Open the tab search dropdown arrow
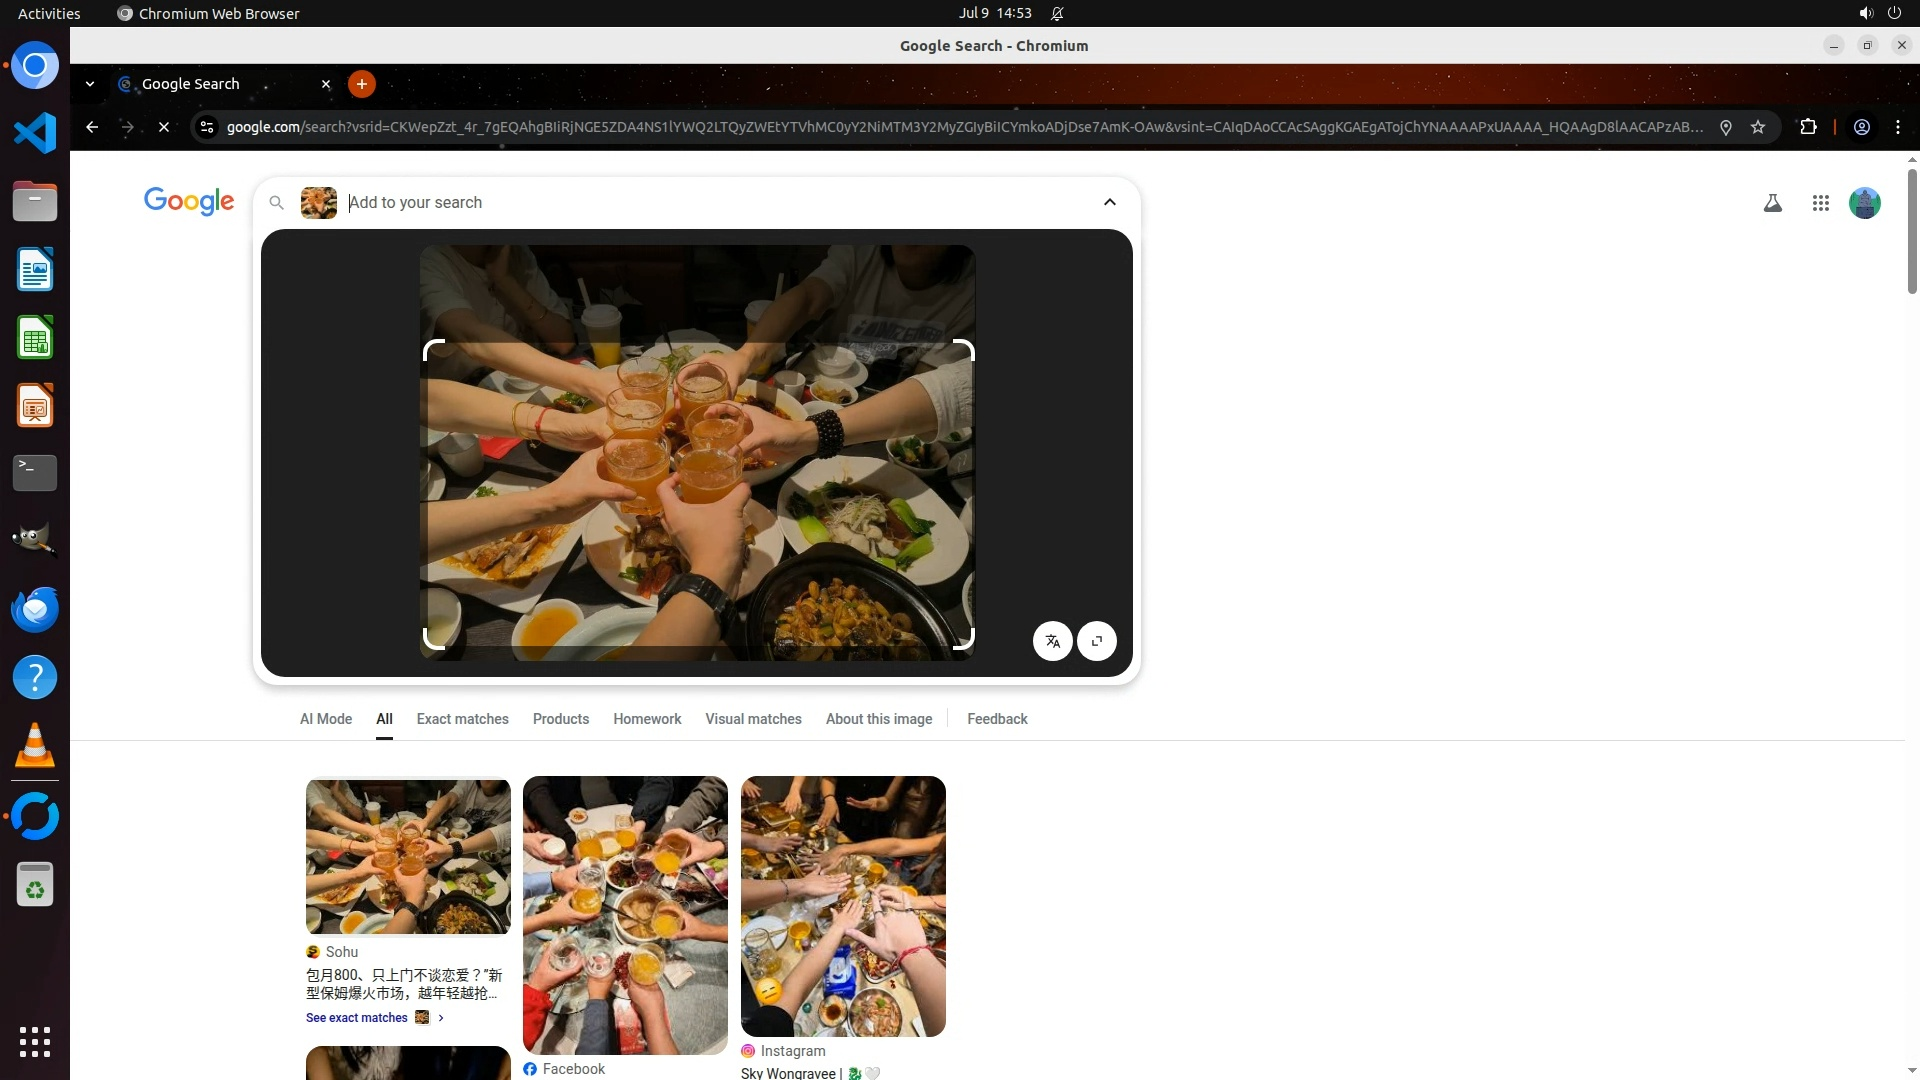 click(90, 84)
